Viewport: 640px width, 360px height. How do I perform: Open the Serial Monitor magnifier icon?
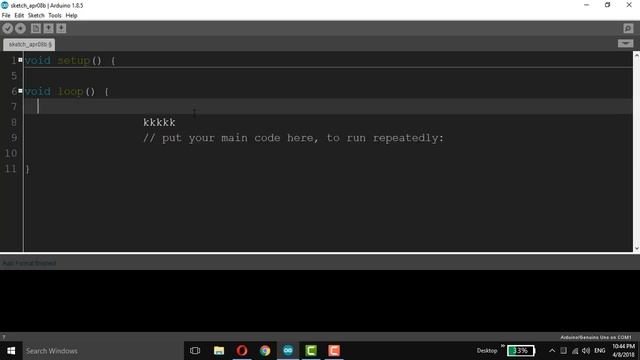point(628,28)
